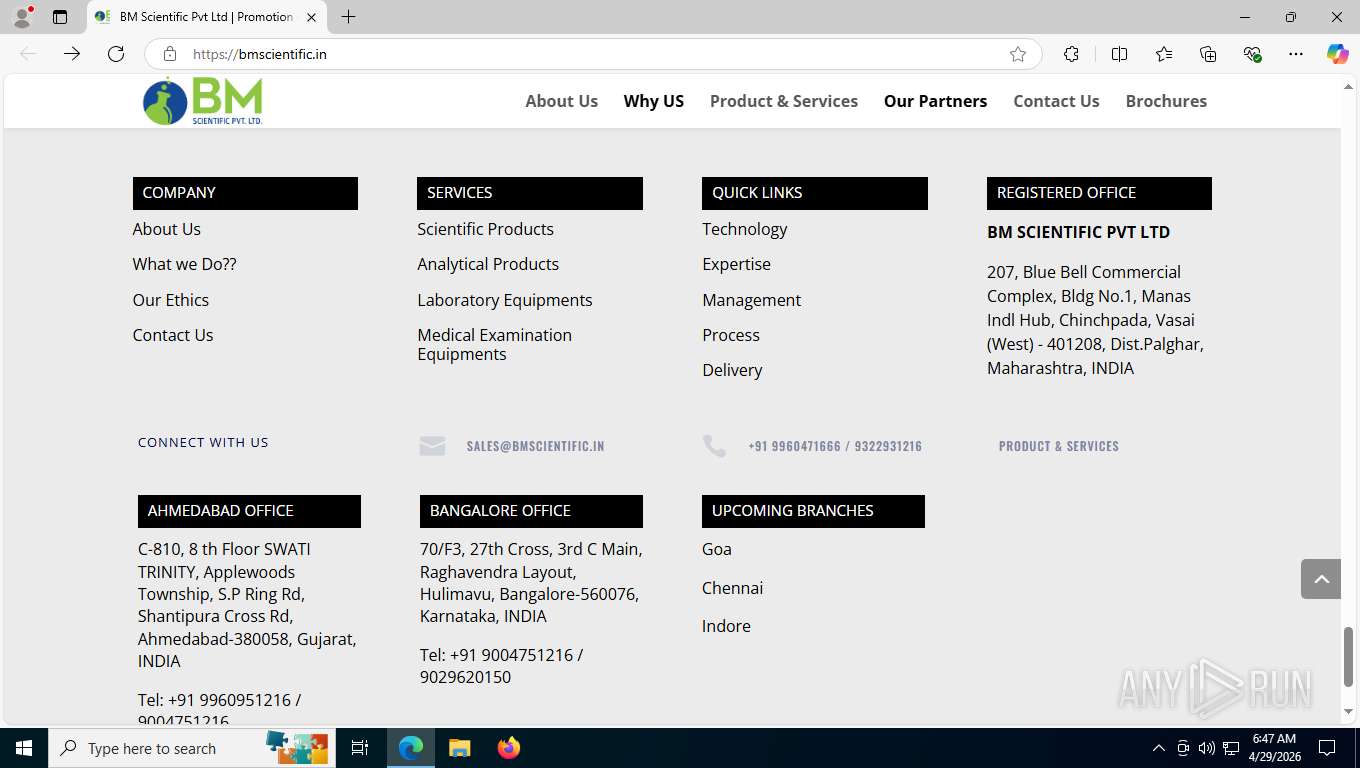Screen dimensions: 1360x768
Task: Open Product & Services nav menu
Action: (784, 101)
